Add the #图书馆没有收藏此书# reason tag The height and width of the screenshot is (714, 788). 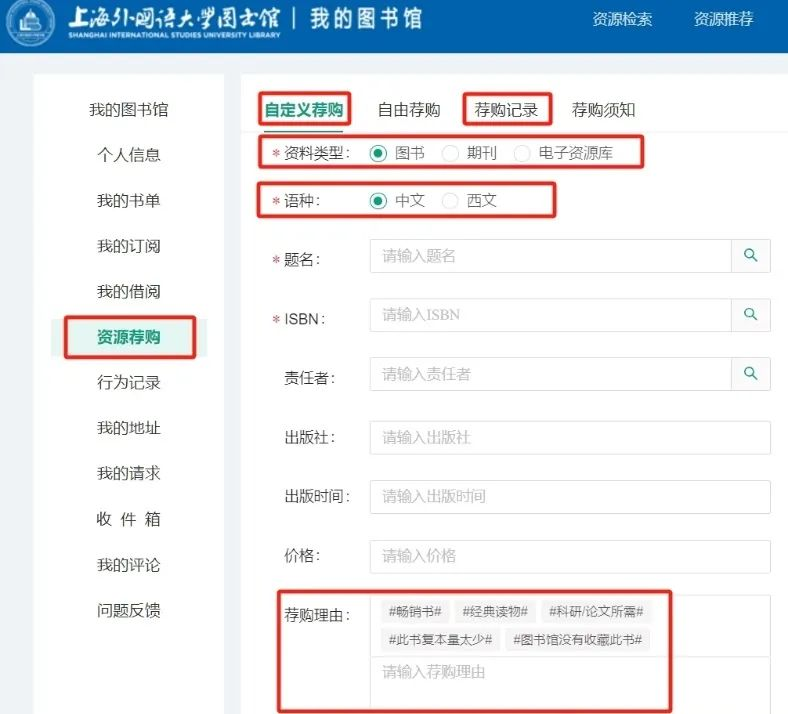point(577,639)
